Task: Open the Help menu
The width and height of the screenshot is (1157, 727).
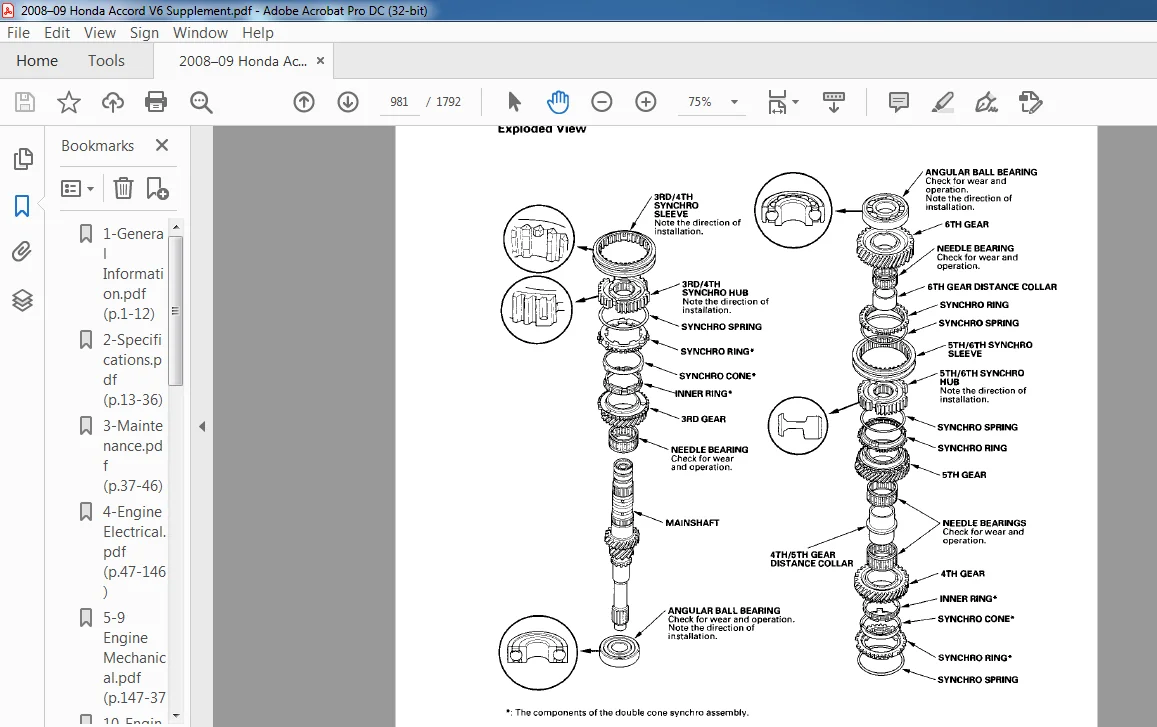Action: pos(258,32)
